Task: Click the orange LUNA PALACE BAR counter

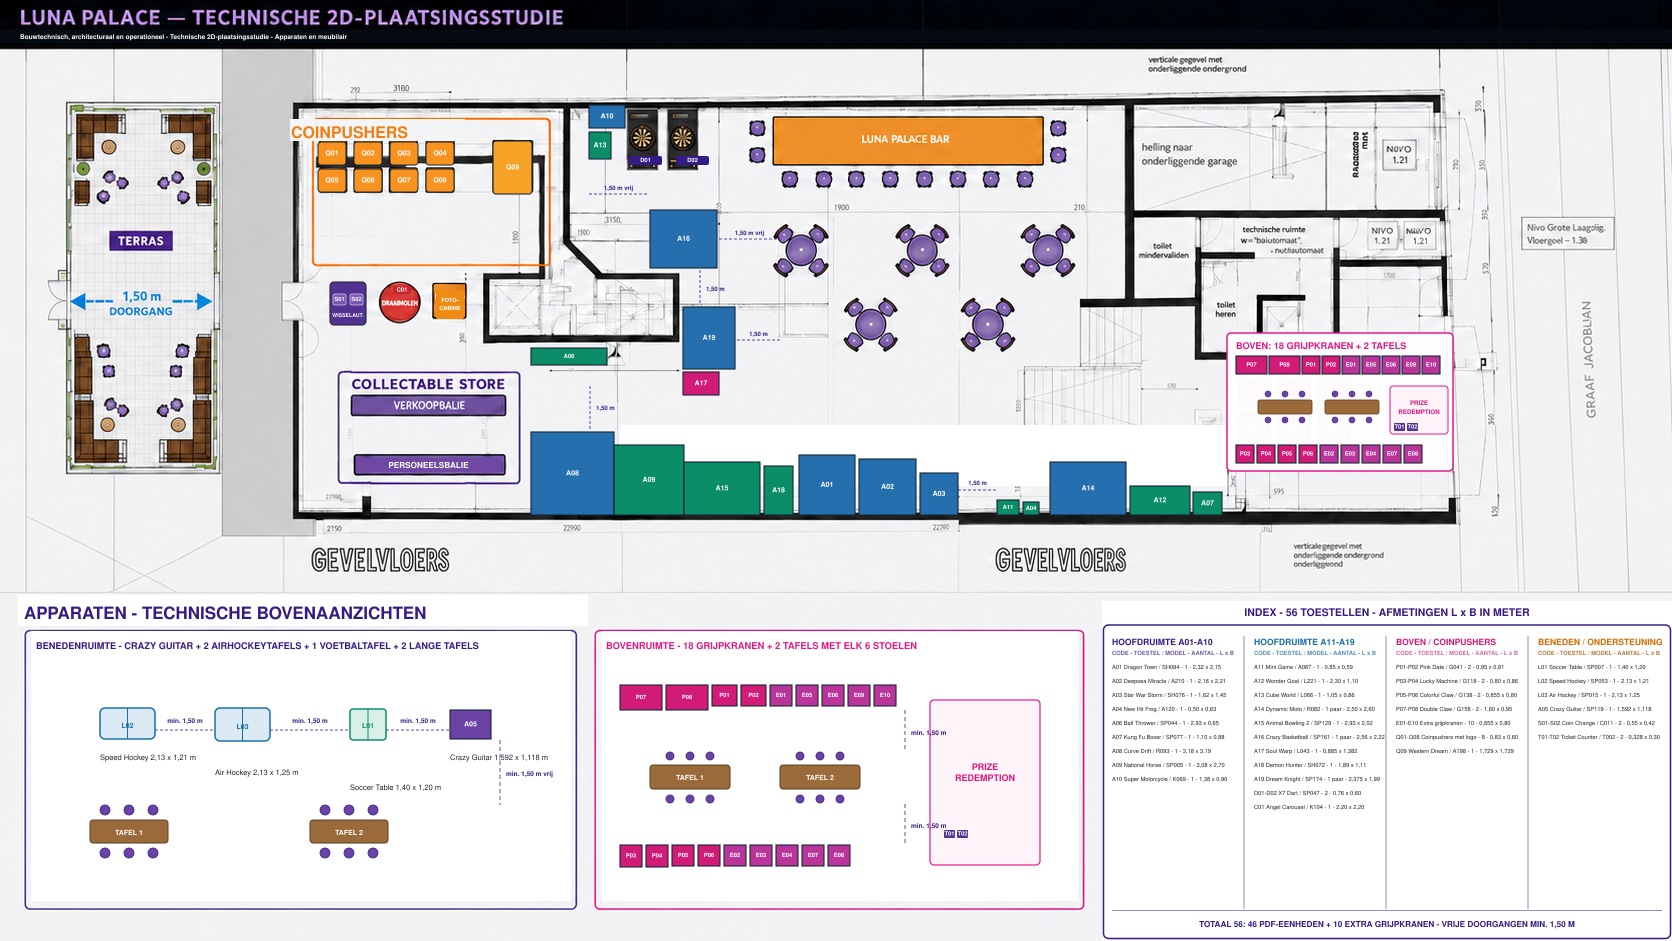Action: point(907,140)
